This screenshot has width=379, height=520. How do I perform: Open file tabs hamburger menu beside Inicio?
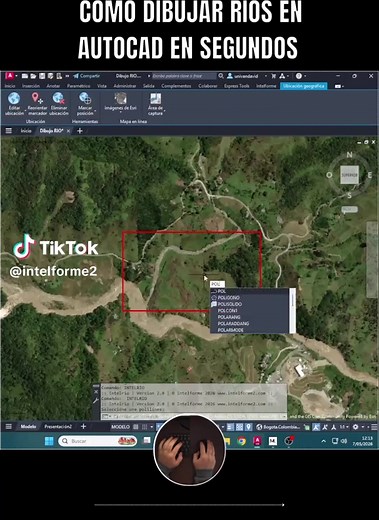pos(9,131)
